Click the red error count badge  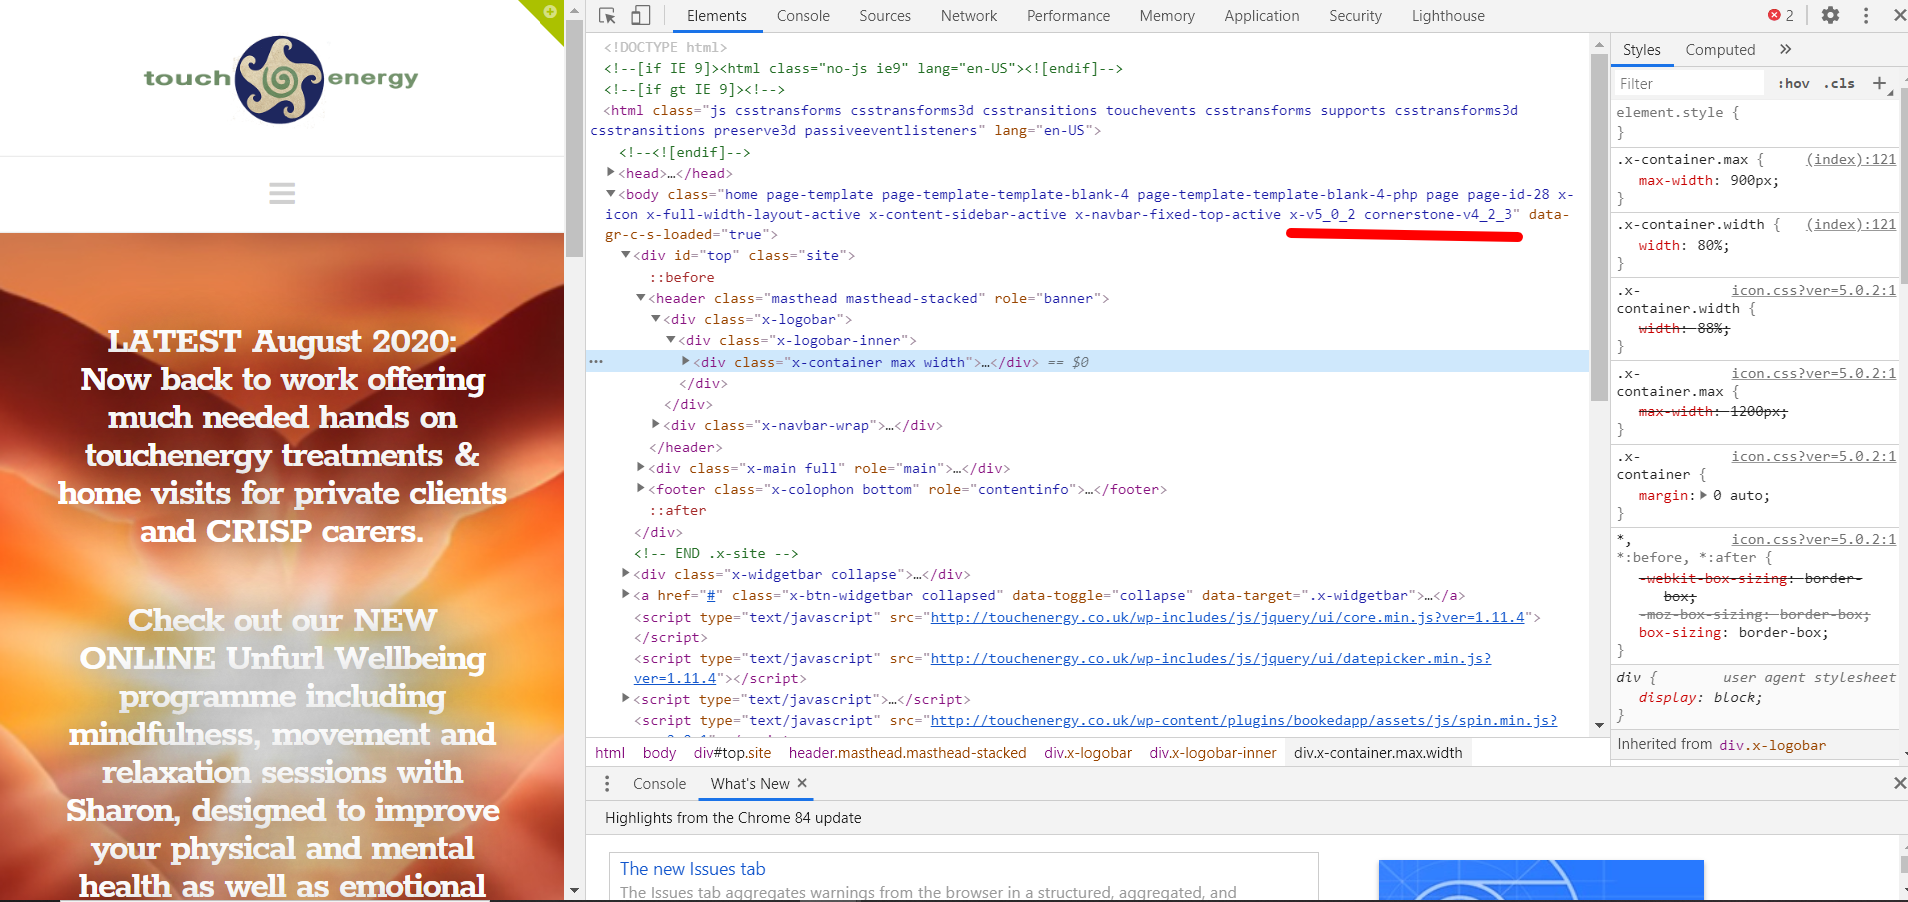(1781, 15)
